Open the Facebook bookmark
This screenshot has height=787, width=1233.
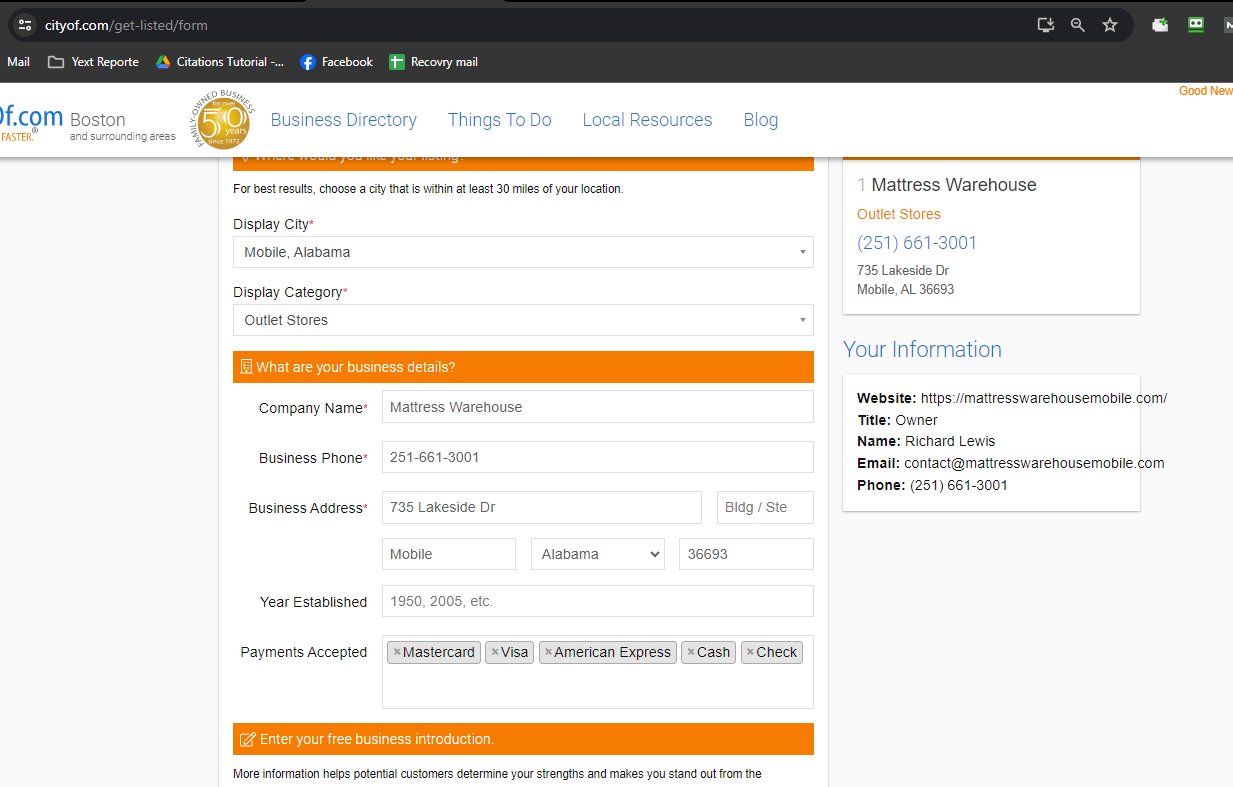coord(336,62)
